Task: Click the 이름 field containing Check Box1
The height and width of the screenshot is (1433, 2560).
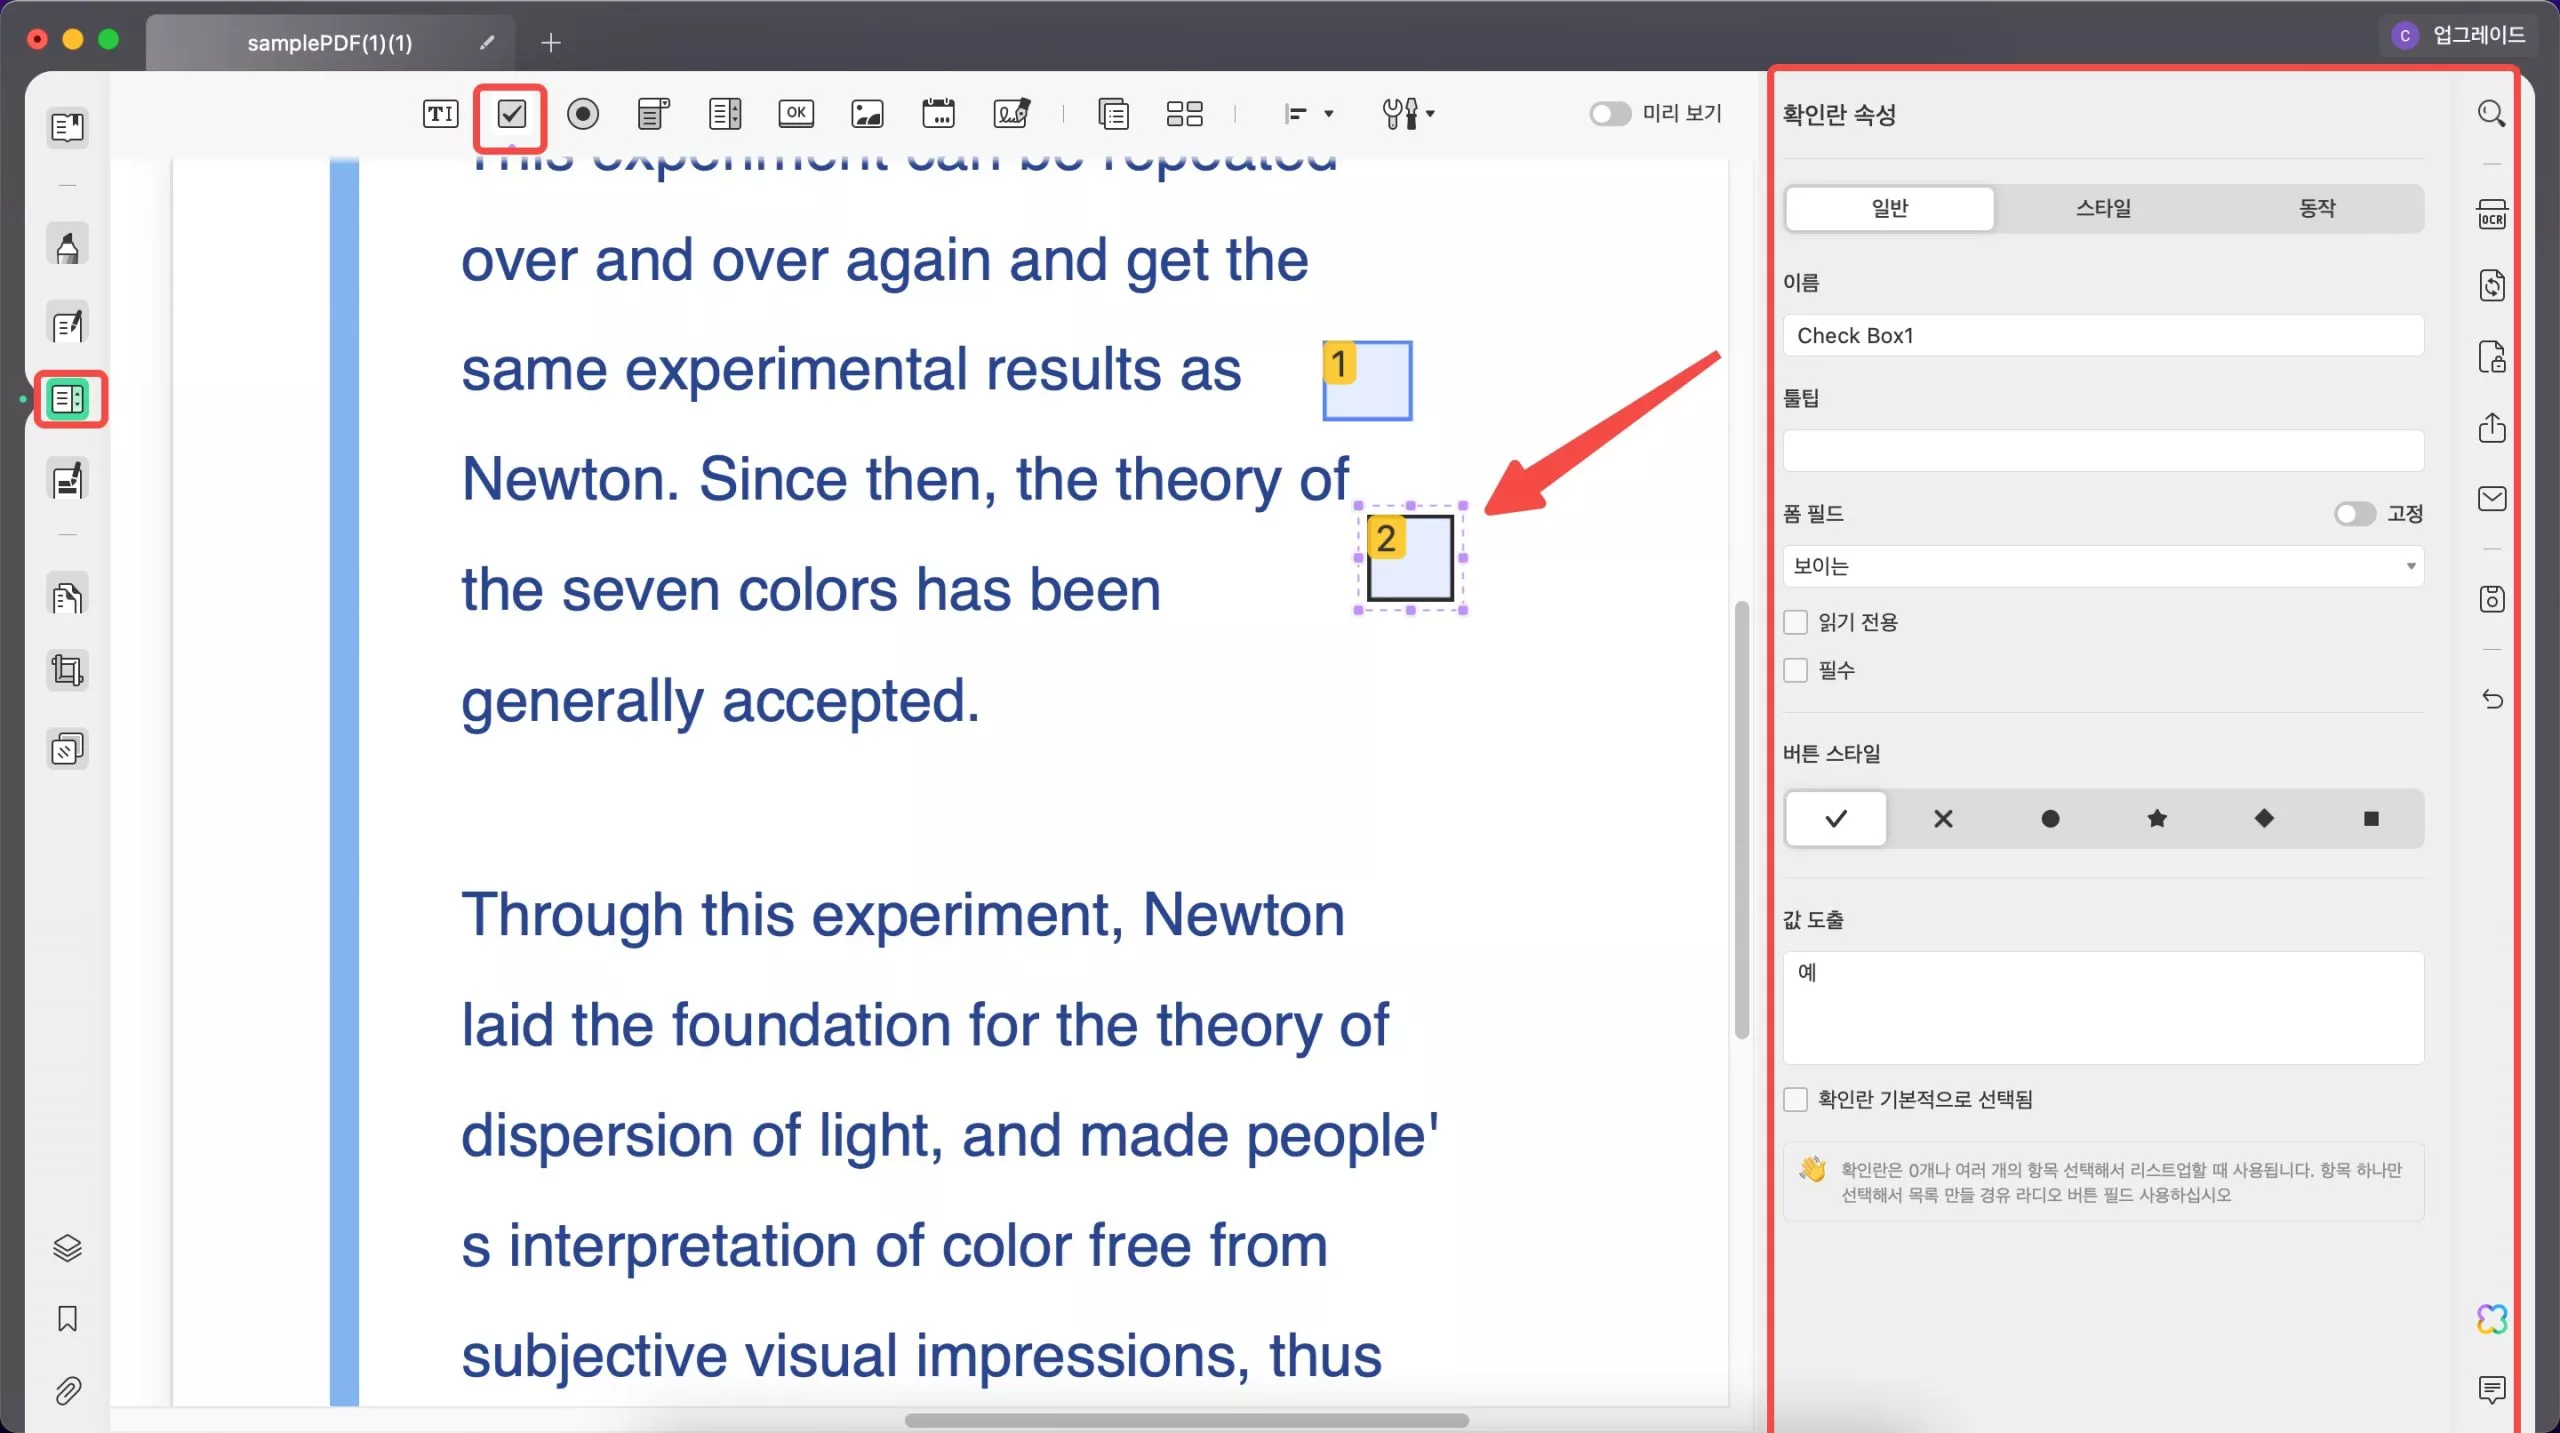Action: click(x=2103, y=336)
